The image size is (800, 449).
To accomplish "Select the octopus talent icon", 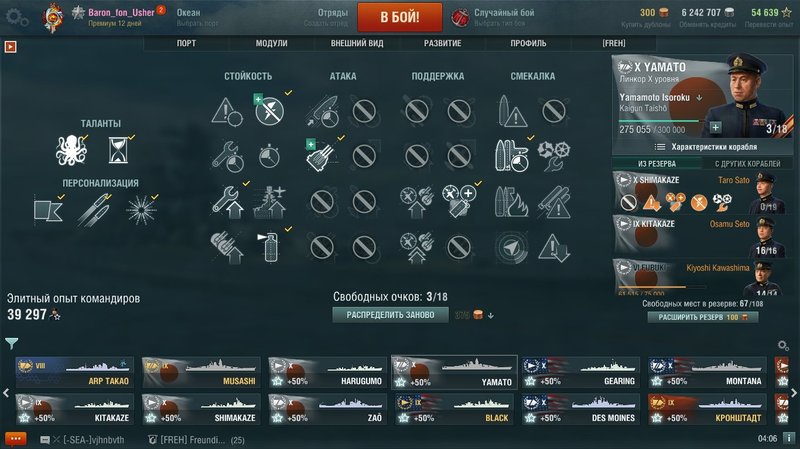I will coord(71,151).
